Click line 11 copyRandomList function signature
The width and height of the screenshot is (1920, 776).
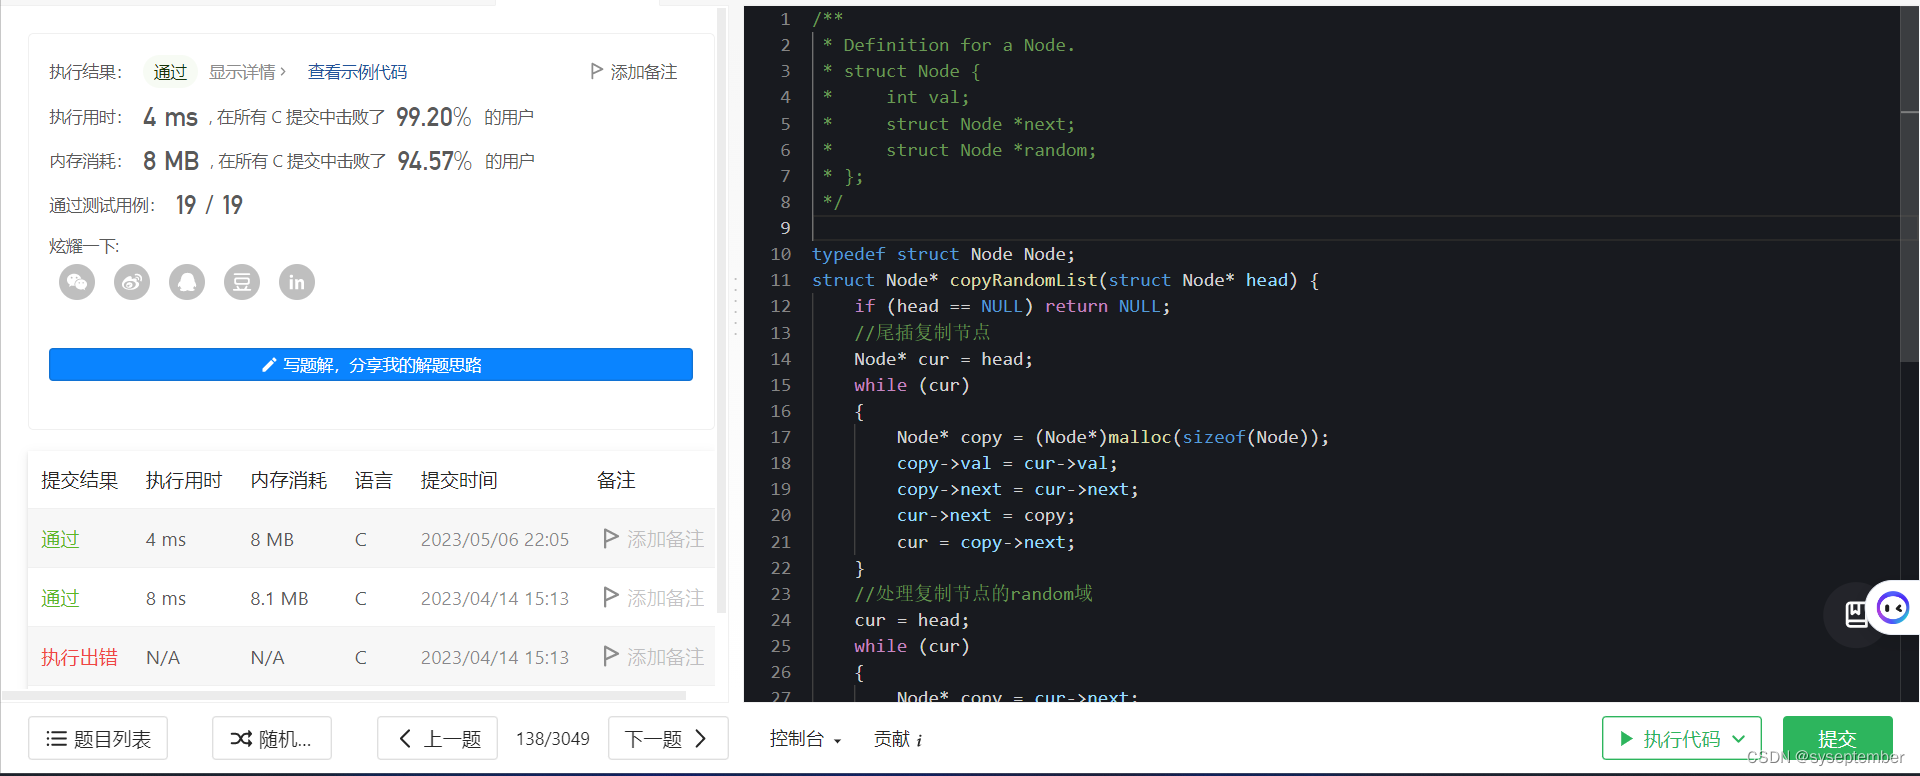pos(1066,280)
